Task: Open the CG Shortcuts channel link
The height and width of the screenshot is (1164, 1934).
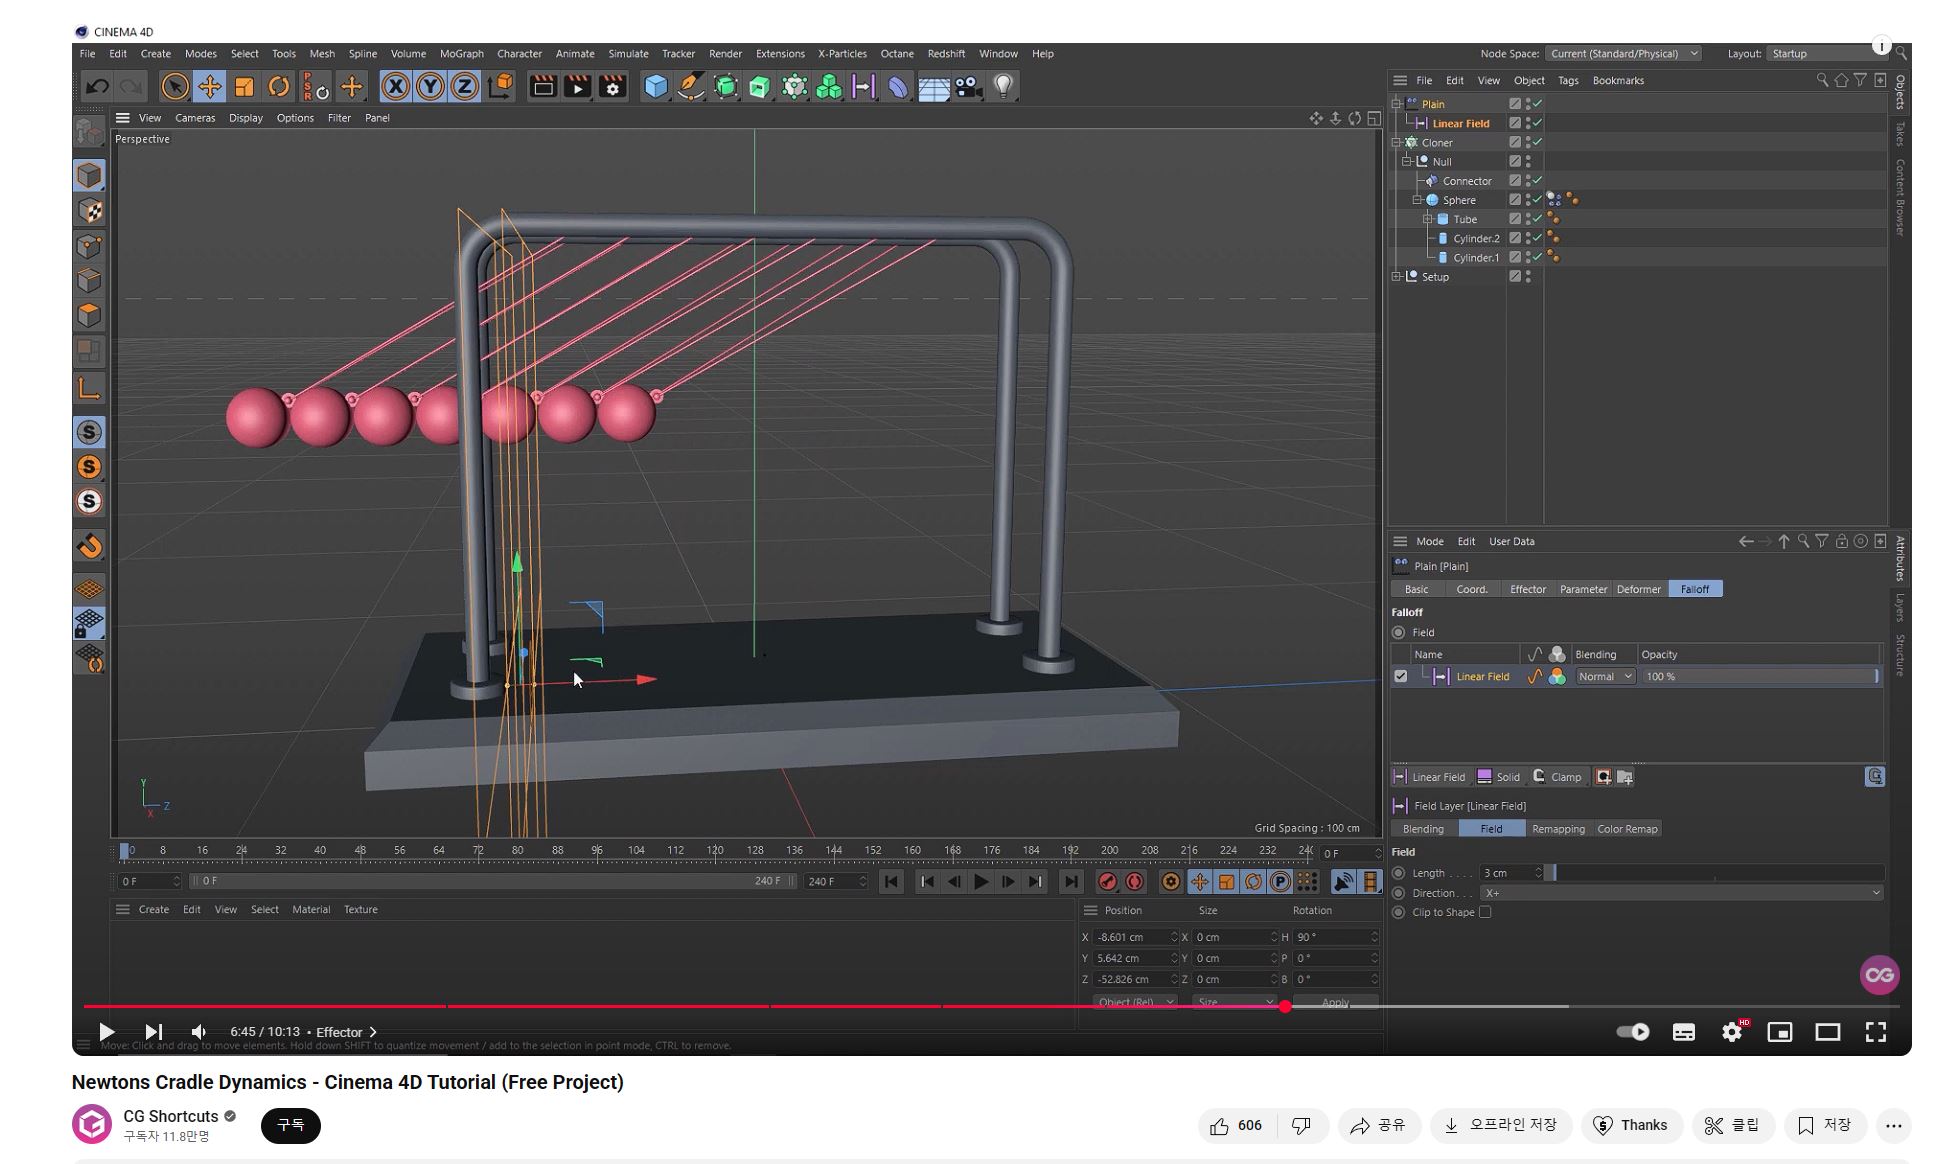Action: (170, 1117)
